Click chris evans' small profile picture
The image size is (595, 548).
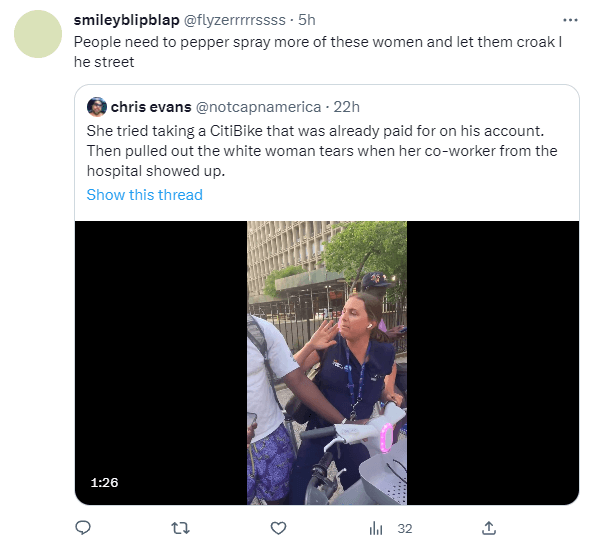point(97,107)
